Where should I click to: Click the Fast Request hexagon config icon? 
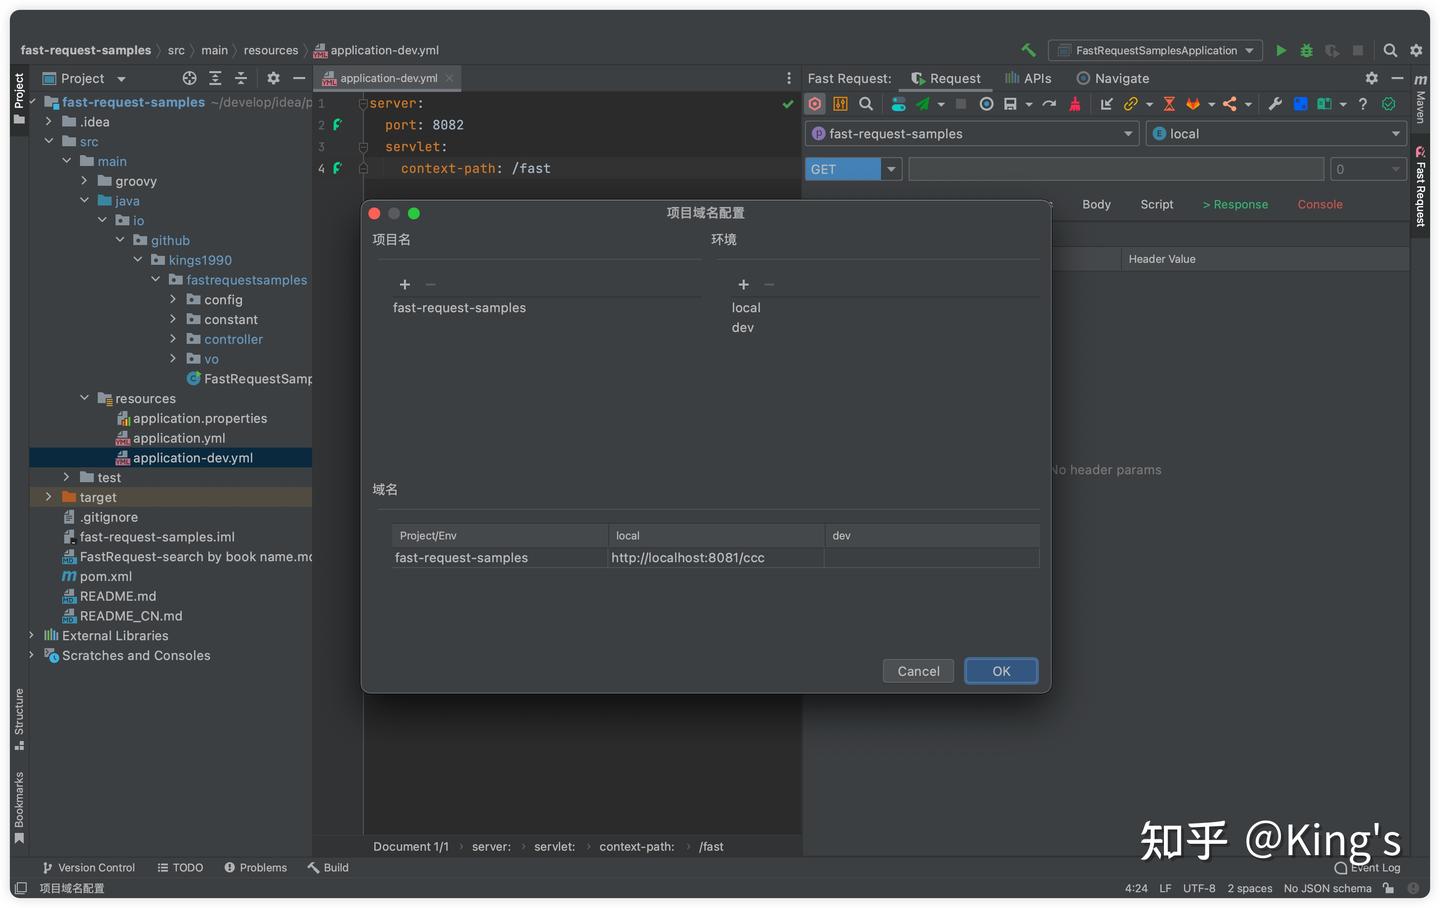click(815, 104)
